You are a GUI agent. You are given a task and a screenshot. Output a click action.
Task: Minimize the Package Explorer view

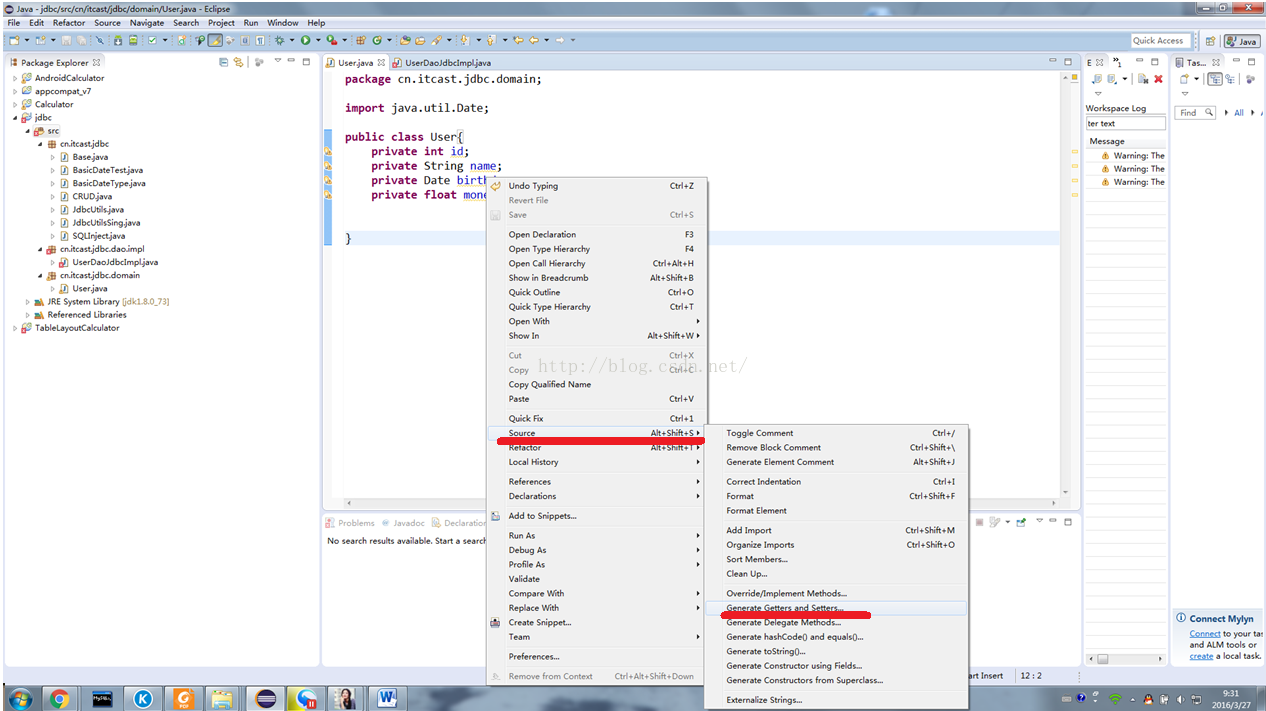(x=291, y=62)
